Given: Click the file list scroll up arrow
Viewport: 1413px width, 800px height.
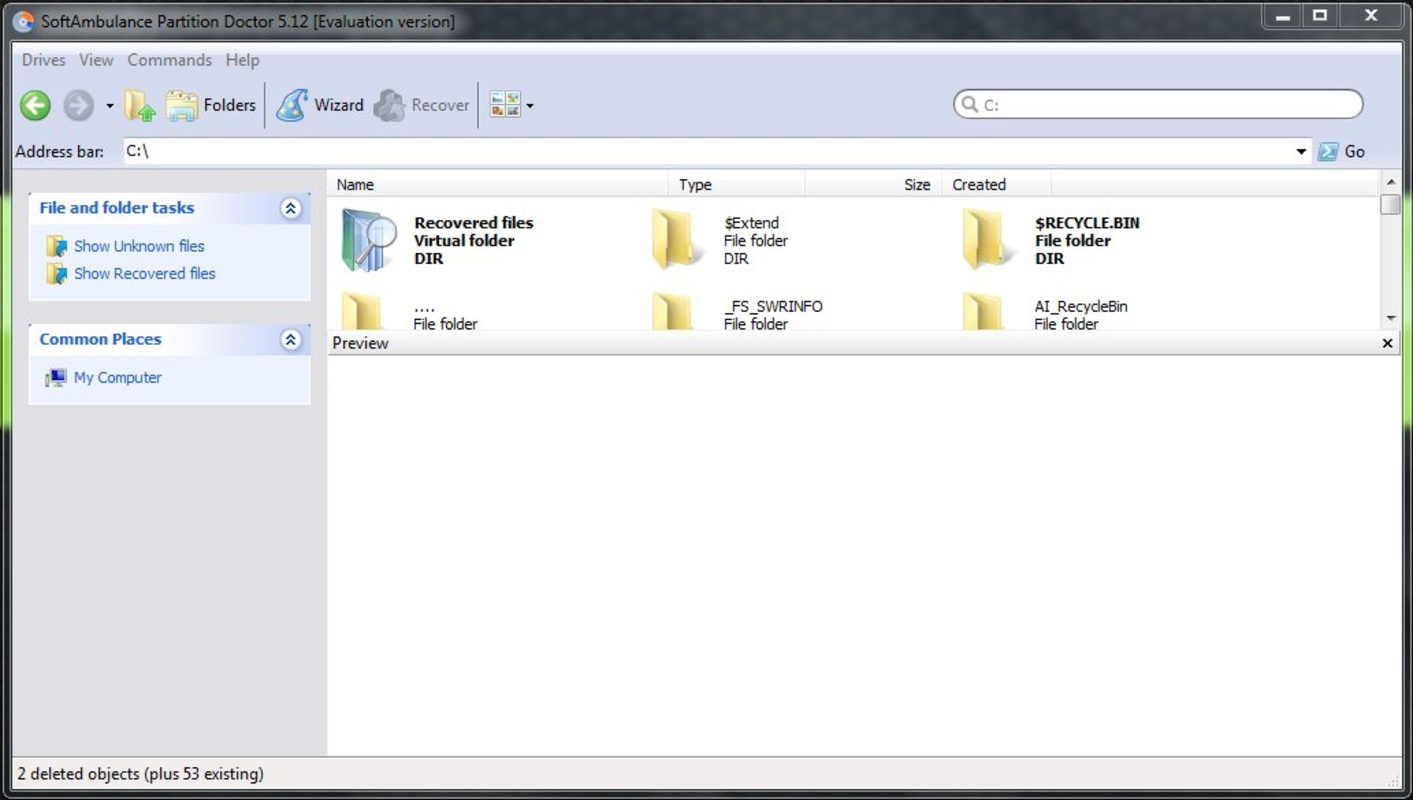Looking at the screenshot, I should coord(1391,182).
